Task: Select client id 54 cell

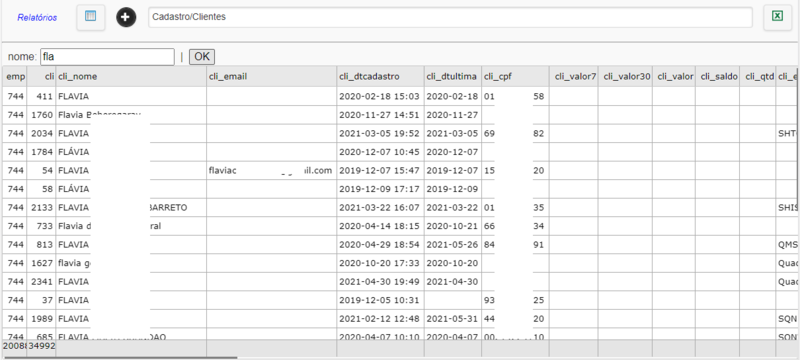Action: [41, 170]
